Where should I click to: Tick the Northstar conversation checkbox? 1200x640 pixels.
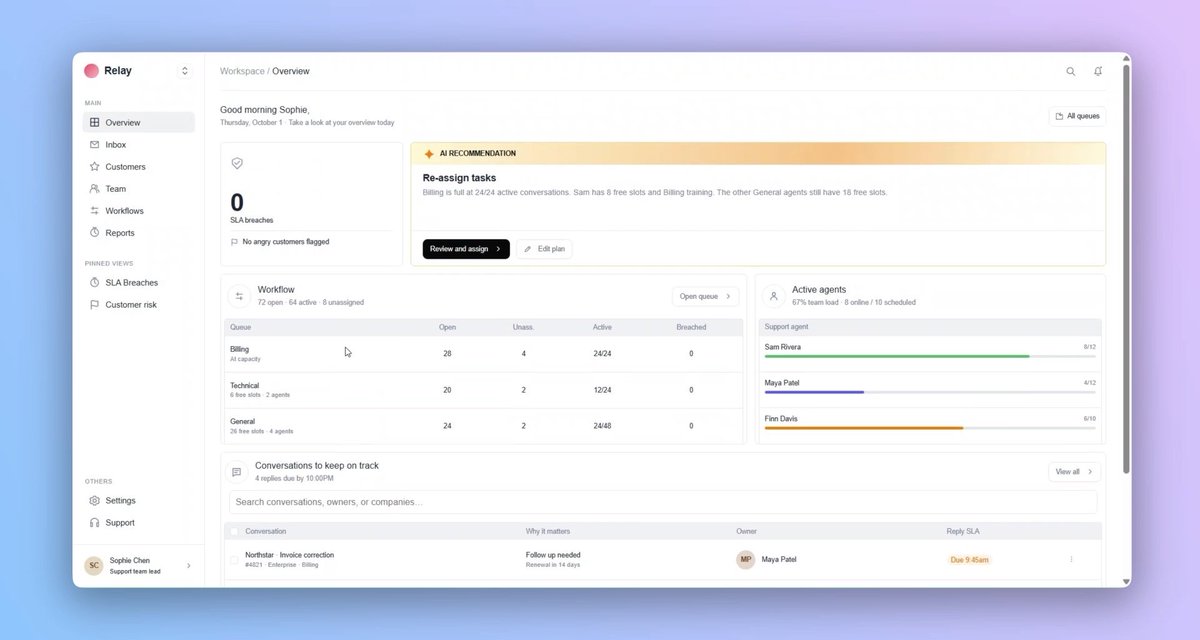tap(234, 560)
